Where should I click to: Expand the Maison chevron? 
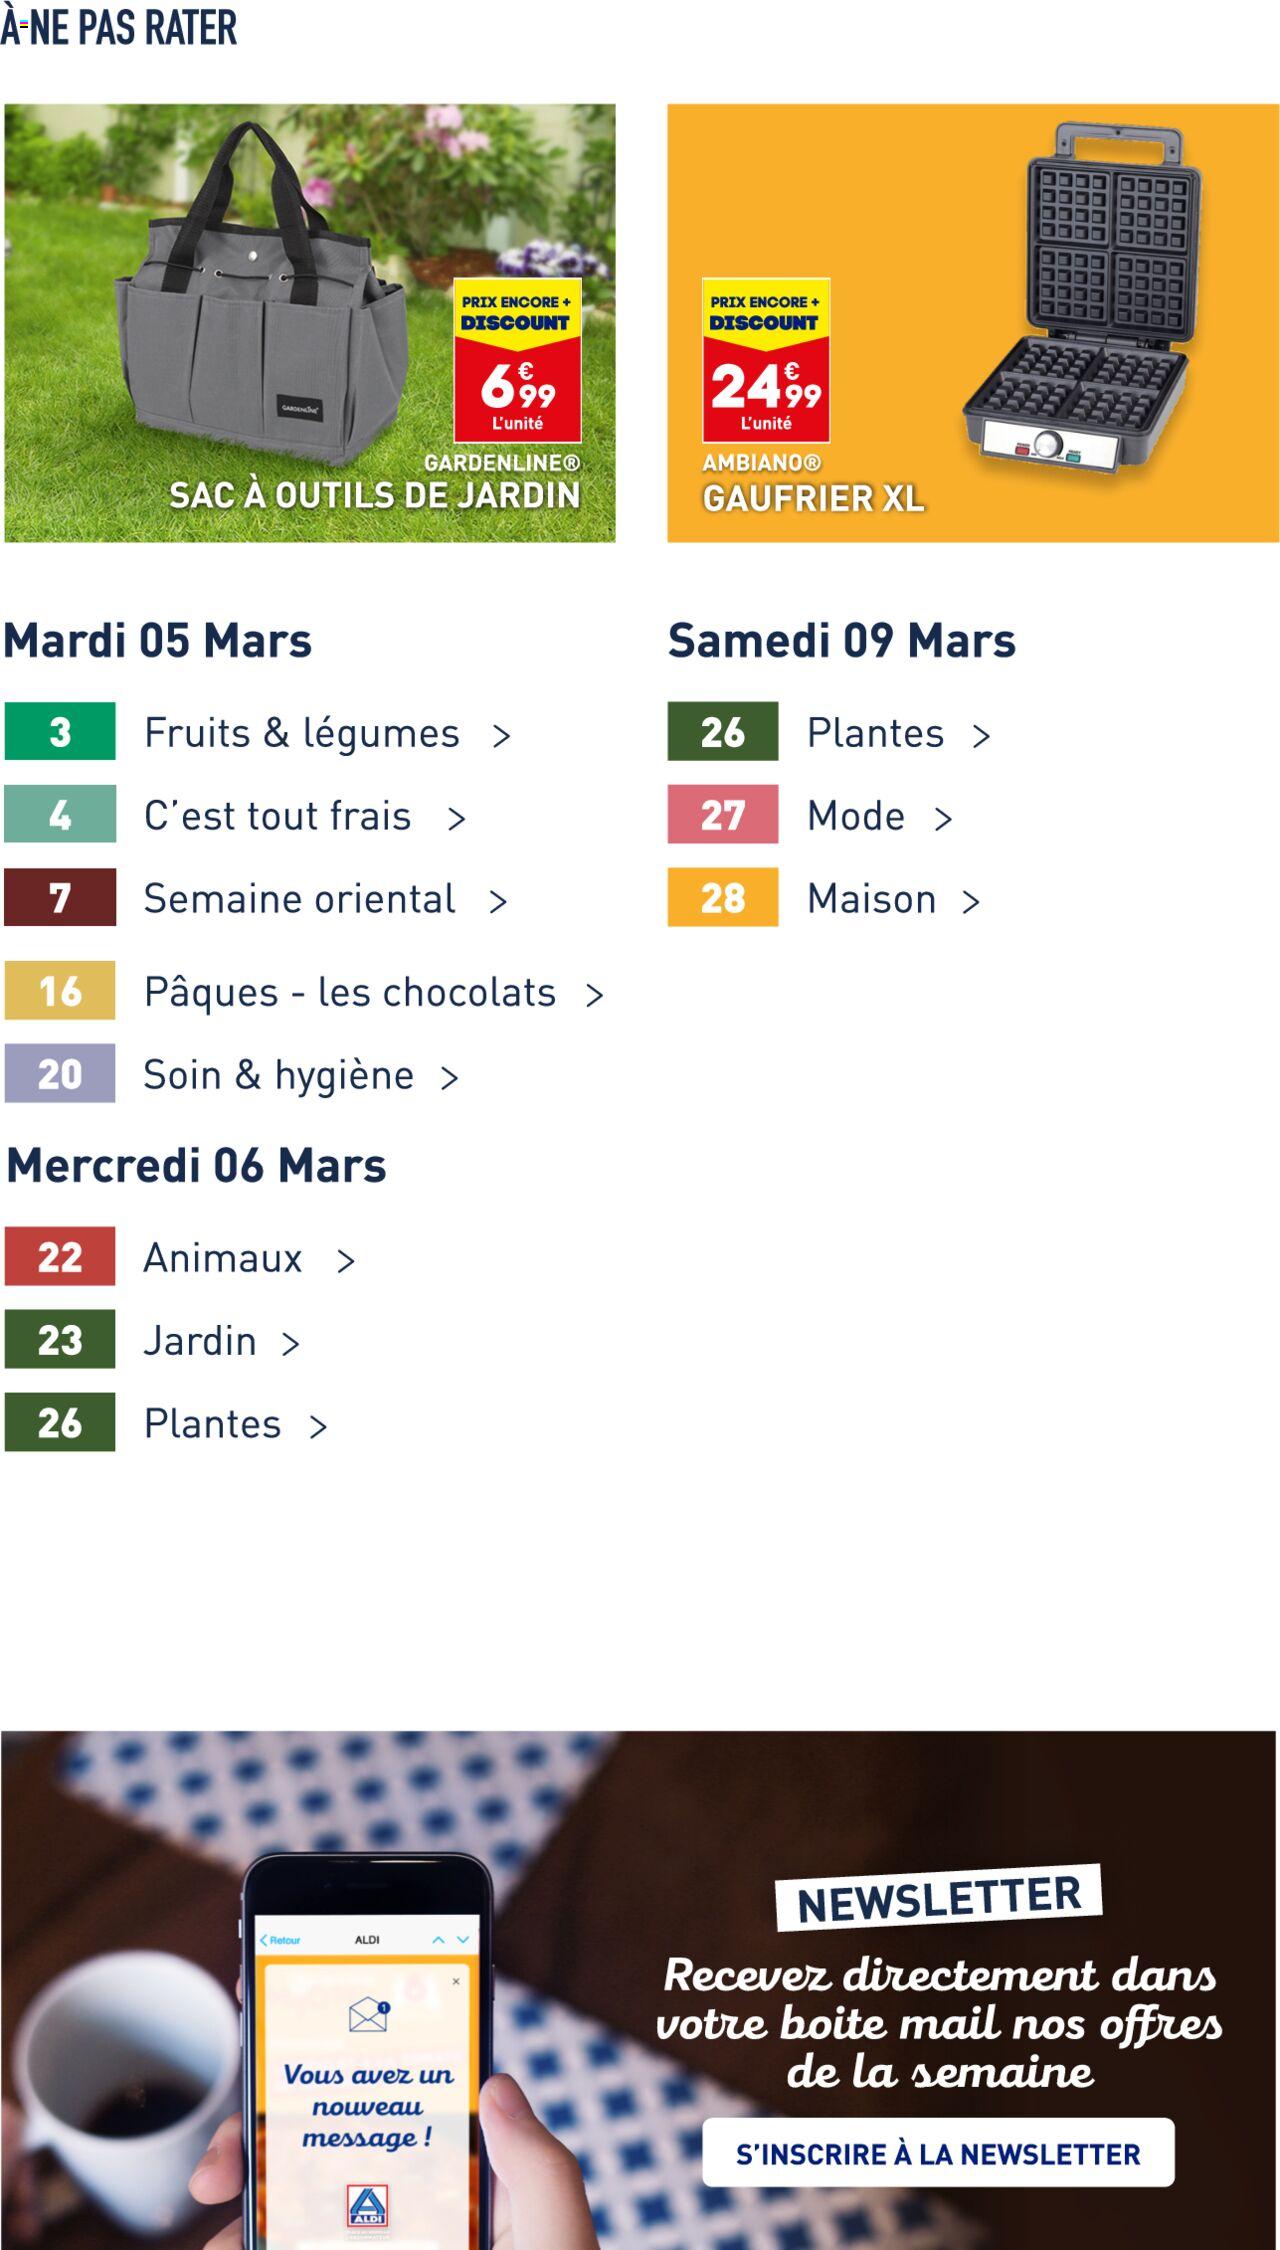click(x=970, y=901)
